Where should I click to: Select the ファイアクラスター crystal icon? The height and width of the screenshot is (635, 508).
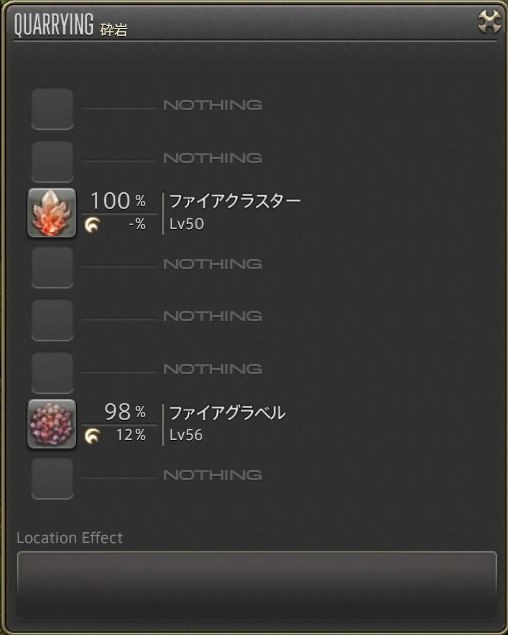(x=51, y=213)
